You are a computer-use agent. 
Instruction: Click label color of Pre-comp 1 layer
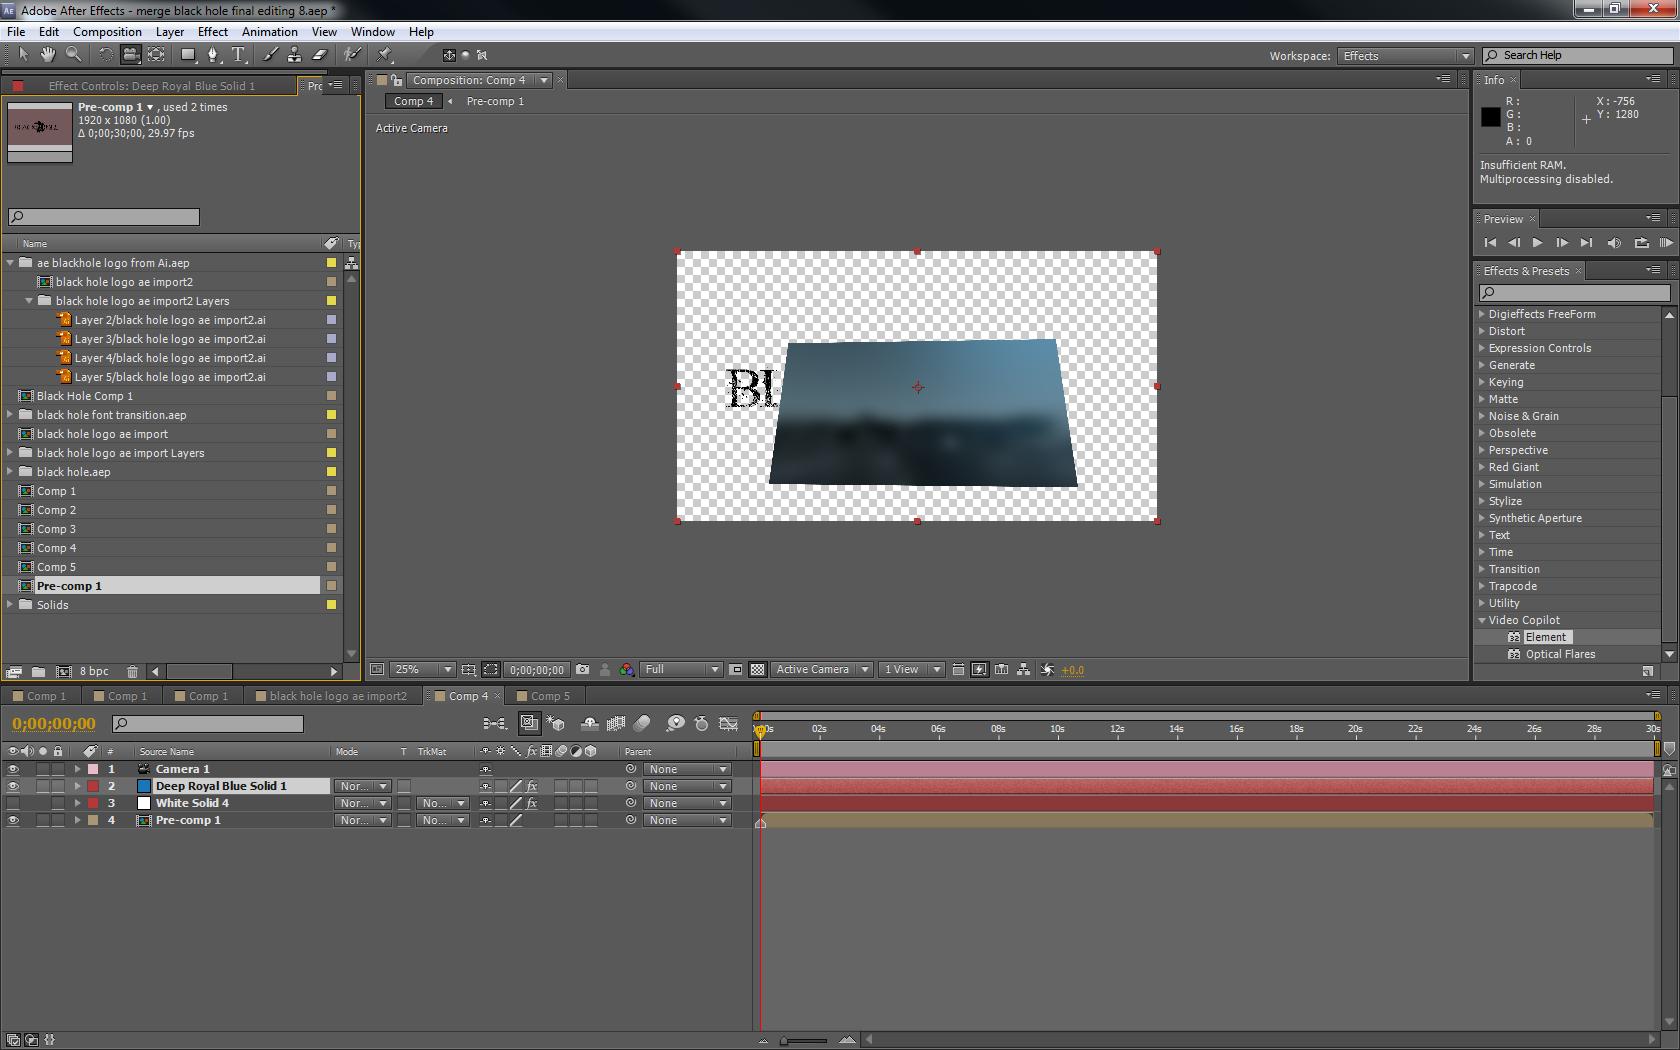click(x=93, y=820)
